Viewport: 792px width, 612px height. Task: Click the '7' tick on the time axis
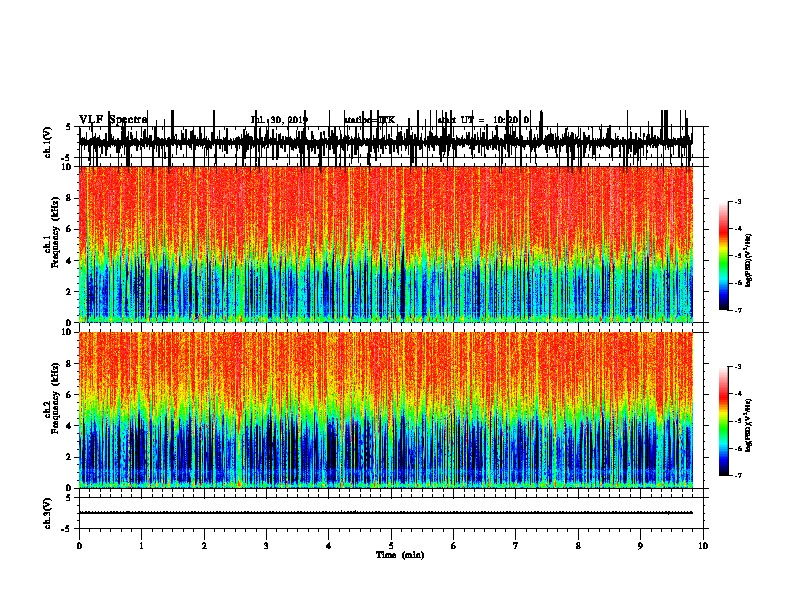click(516, 546)
